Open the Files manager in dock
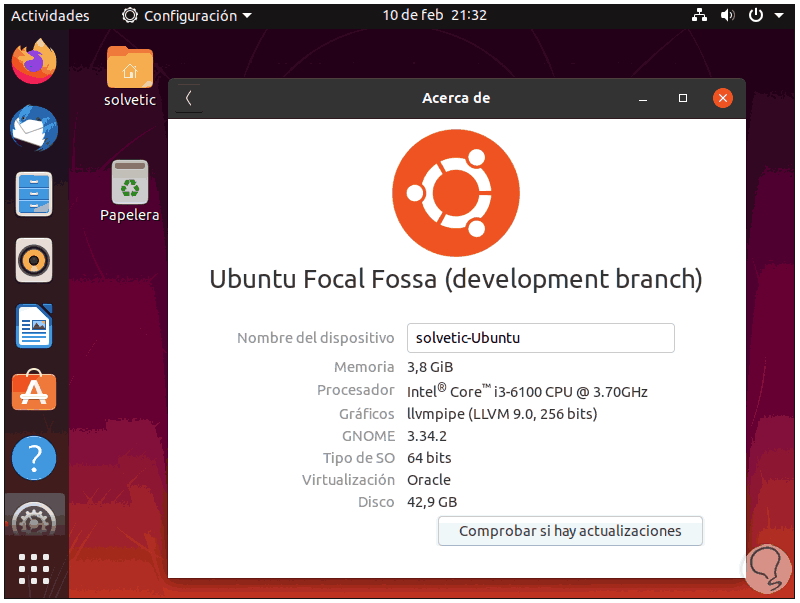This screenshot has width=800, height=603. click(34, 194)
